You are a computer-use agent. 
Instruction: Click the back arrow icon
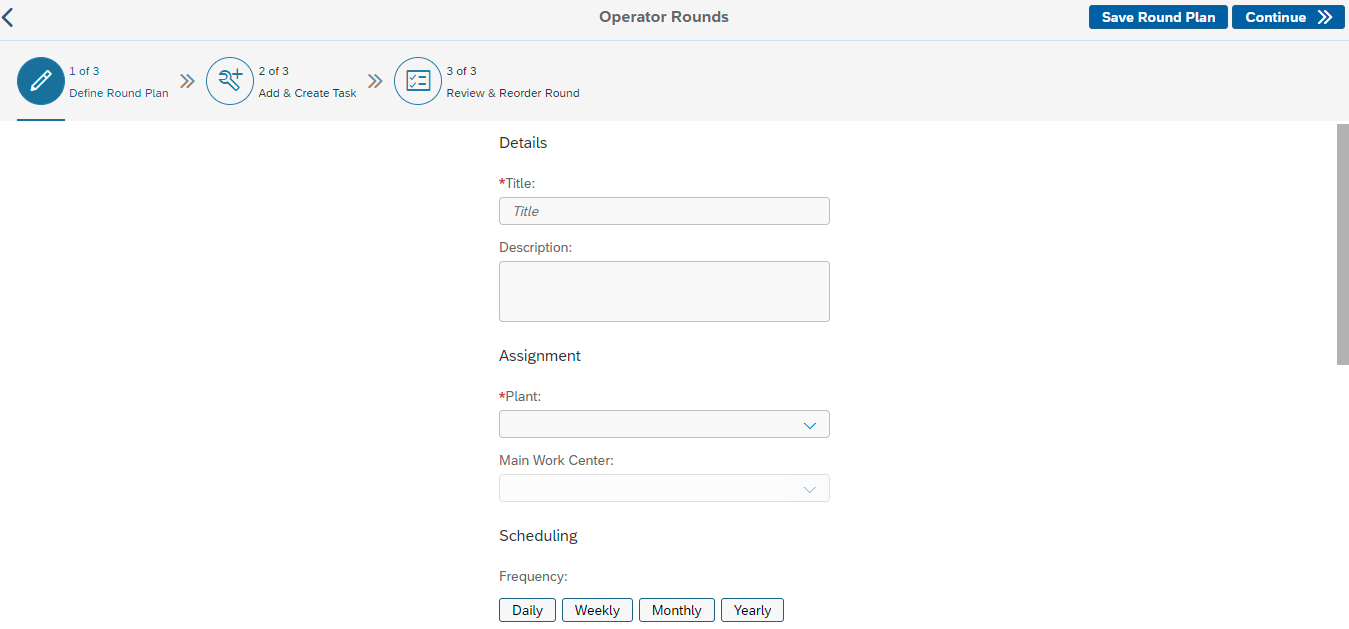coord(9,17)
